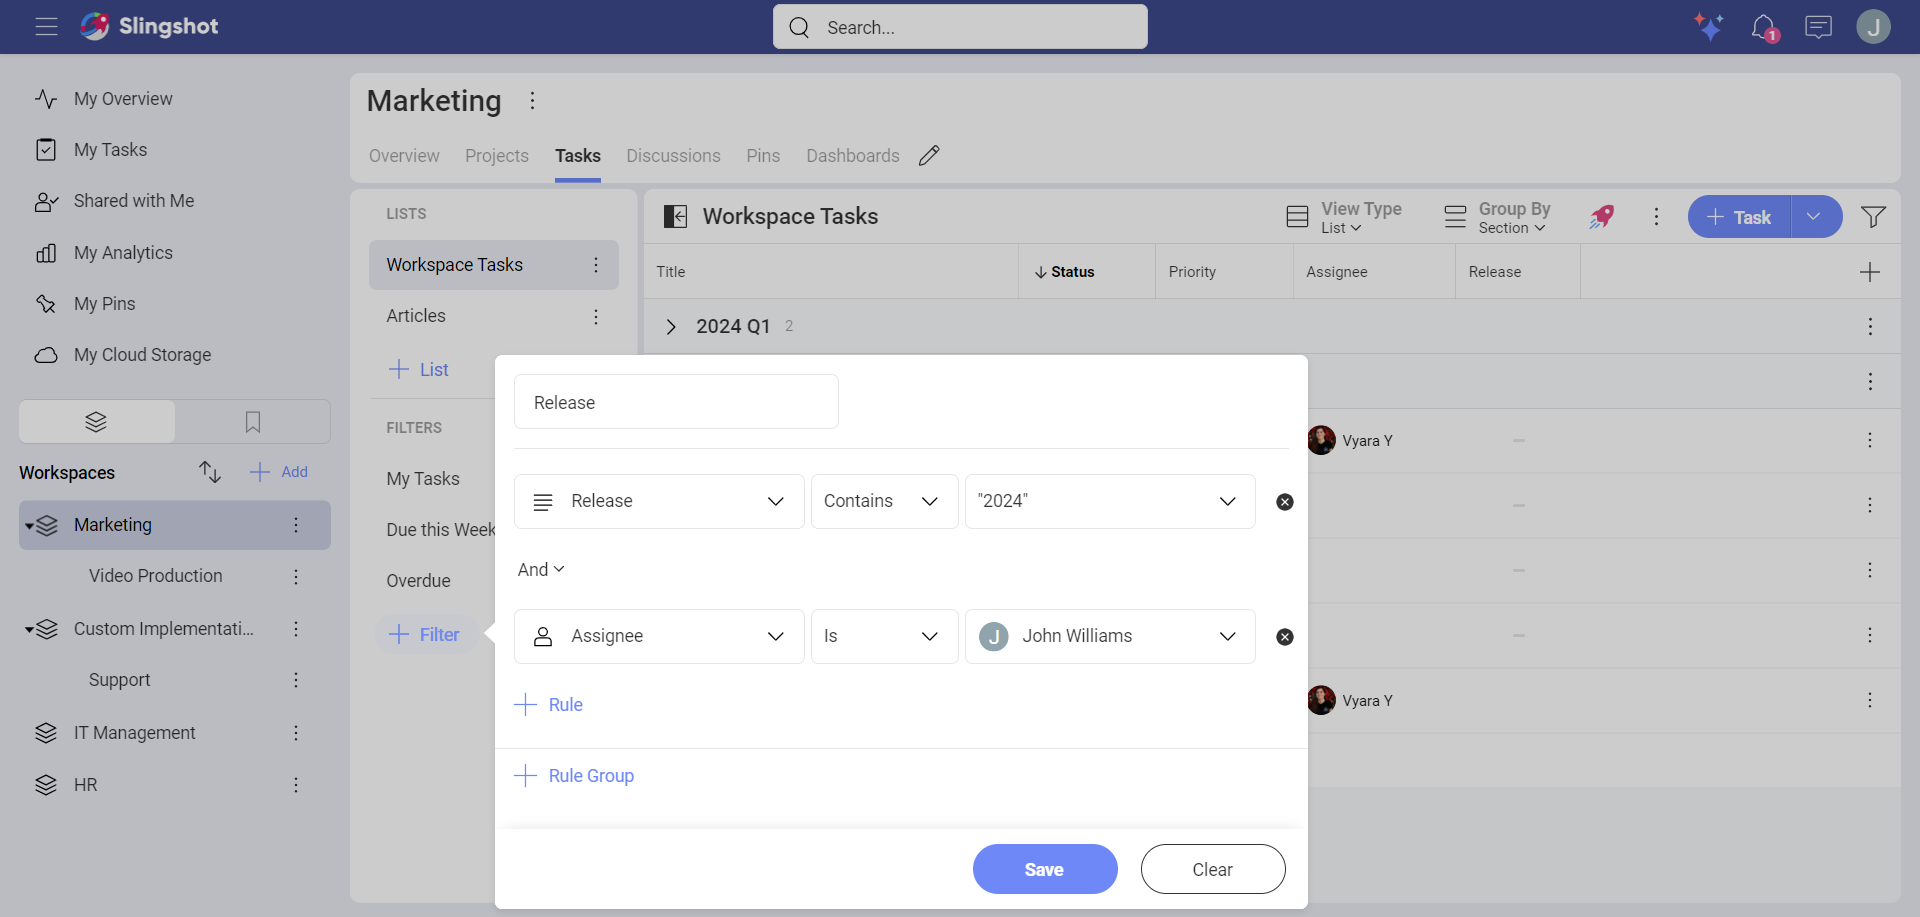Open the Group By Section dropdown
1920x917 pixels.
click(x=1497, y=217)
